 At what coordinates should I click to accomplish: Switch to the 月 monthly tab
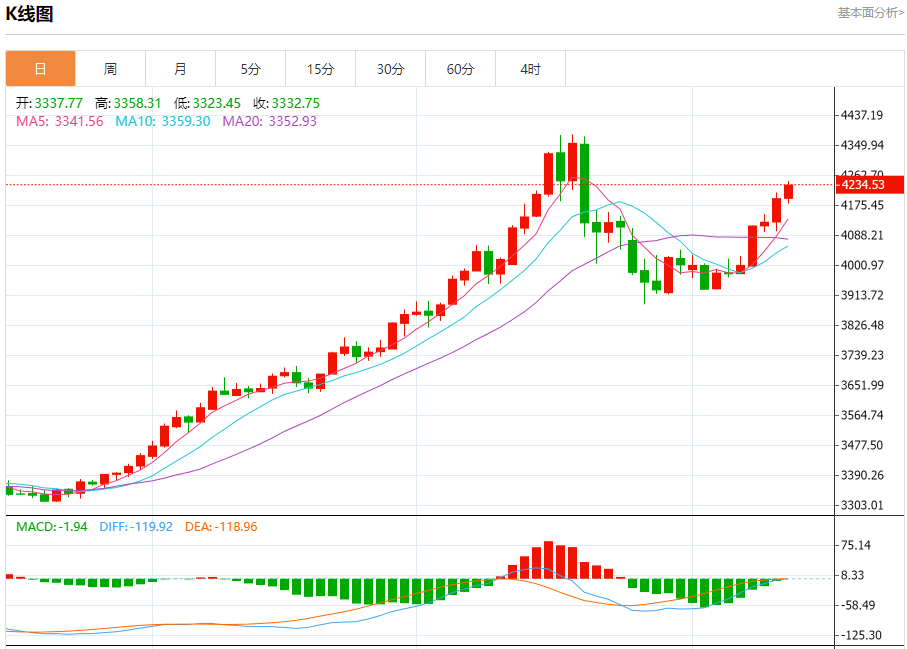pyautogui.click(x=180, y=69)
